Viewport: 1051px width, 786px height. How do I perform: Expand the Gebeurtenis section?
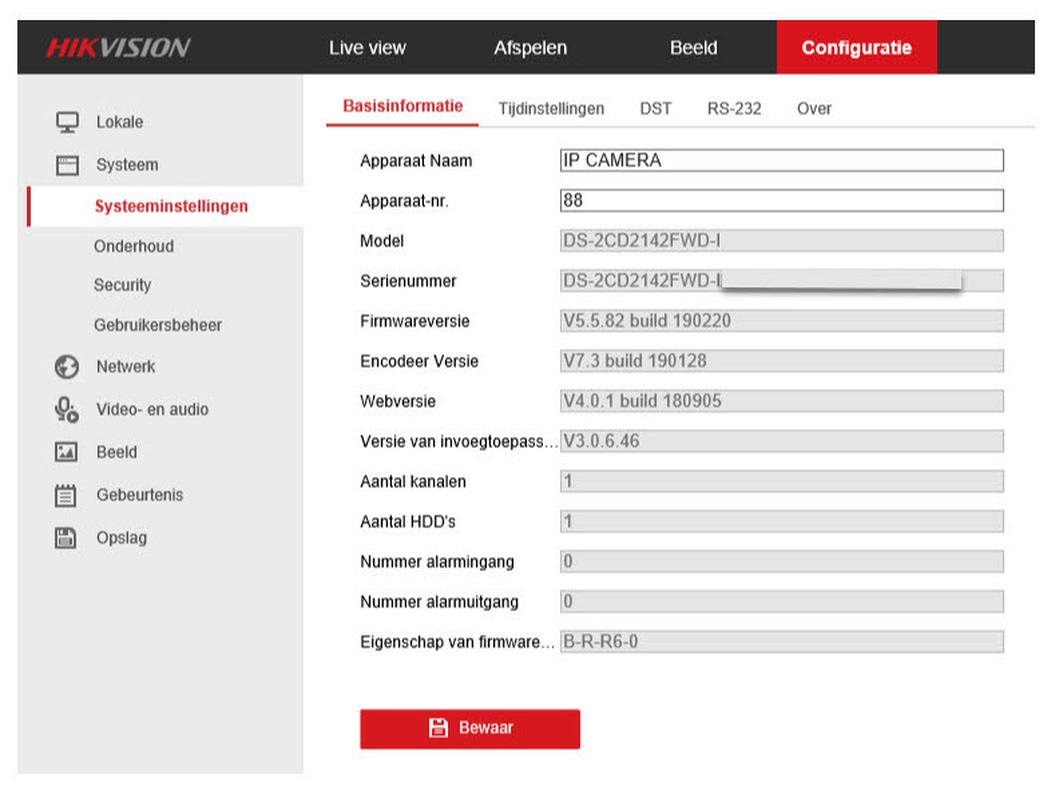coord(139,495)
